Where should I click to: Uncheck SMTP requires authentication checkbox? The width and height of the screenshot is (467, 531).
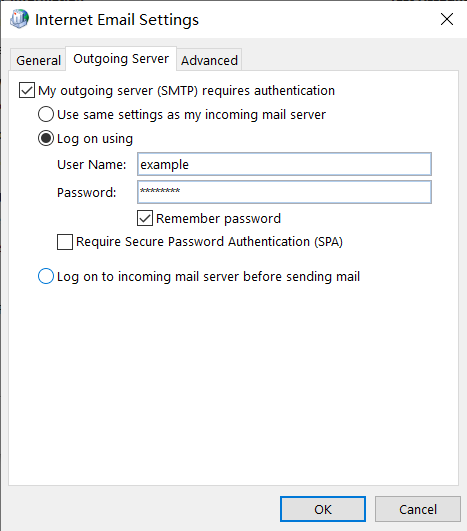(x=27, y=90)
